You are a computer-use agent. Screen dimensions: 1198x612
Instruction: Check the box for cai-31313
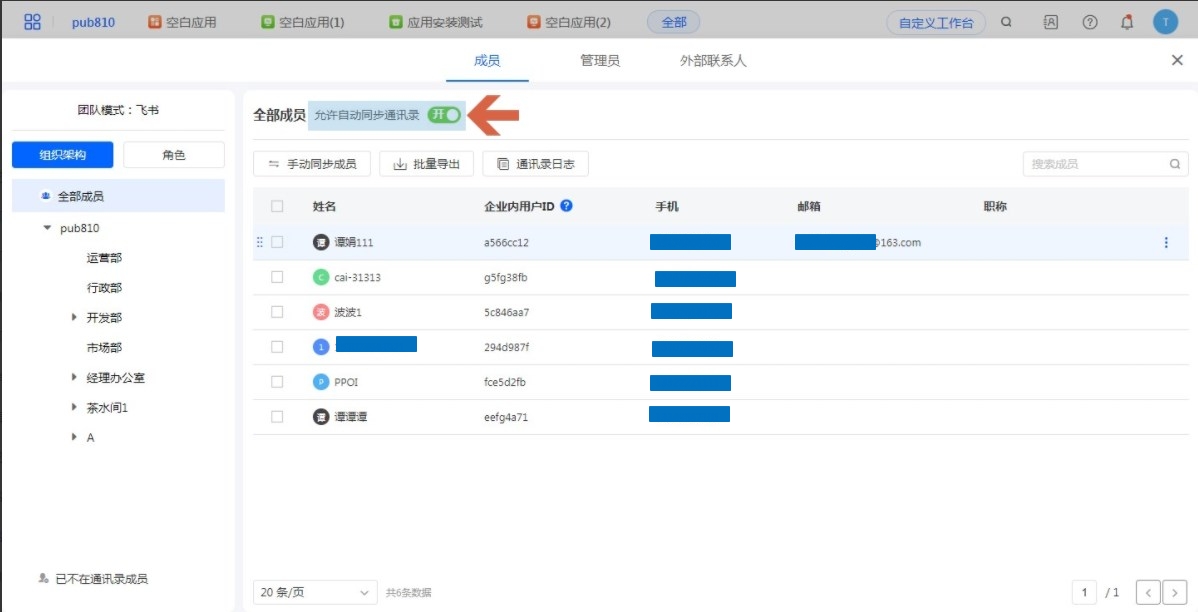277,277
